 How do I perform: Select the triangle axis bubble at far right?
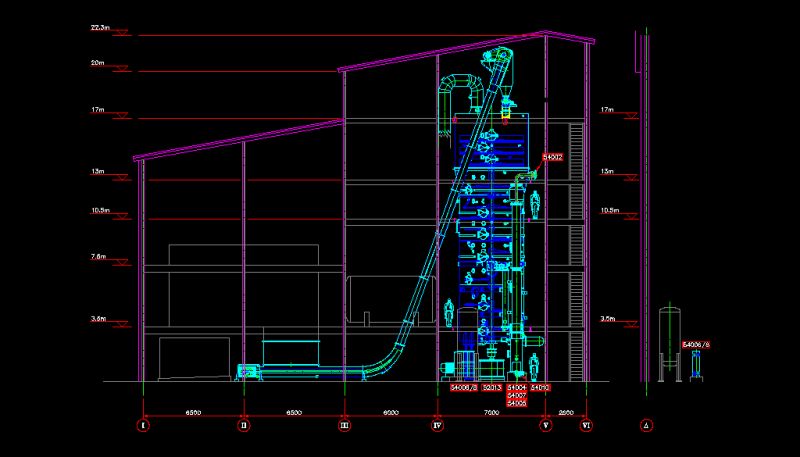tap(647, 426)
